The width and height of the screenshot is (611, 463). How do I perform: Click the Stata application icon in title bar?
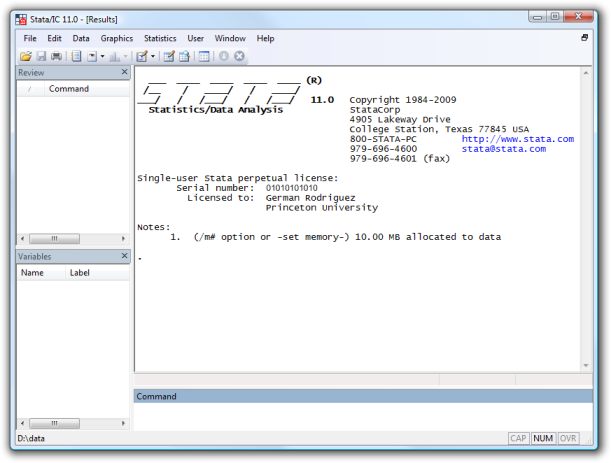pos(21,19)
